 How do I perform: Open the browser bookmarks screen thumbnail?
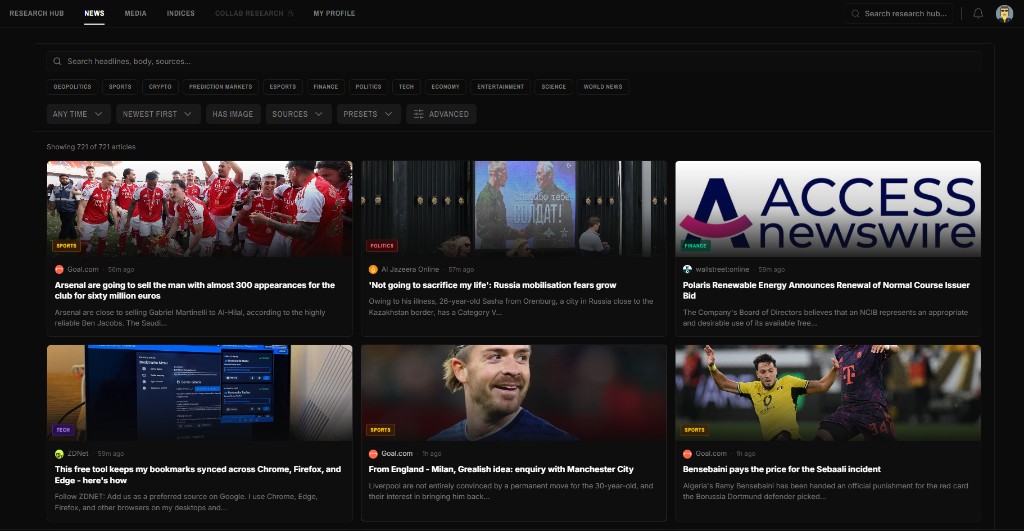199,393
